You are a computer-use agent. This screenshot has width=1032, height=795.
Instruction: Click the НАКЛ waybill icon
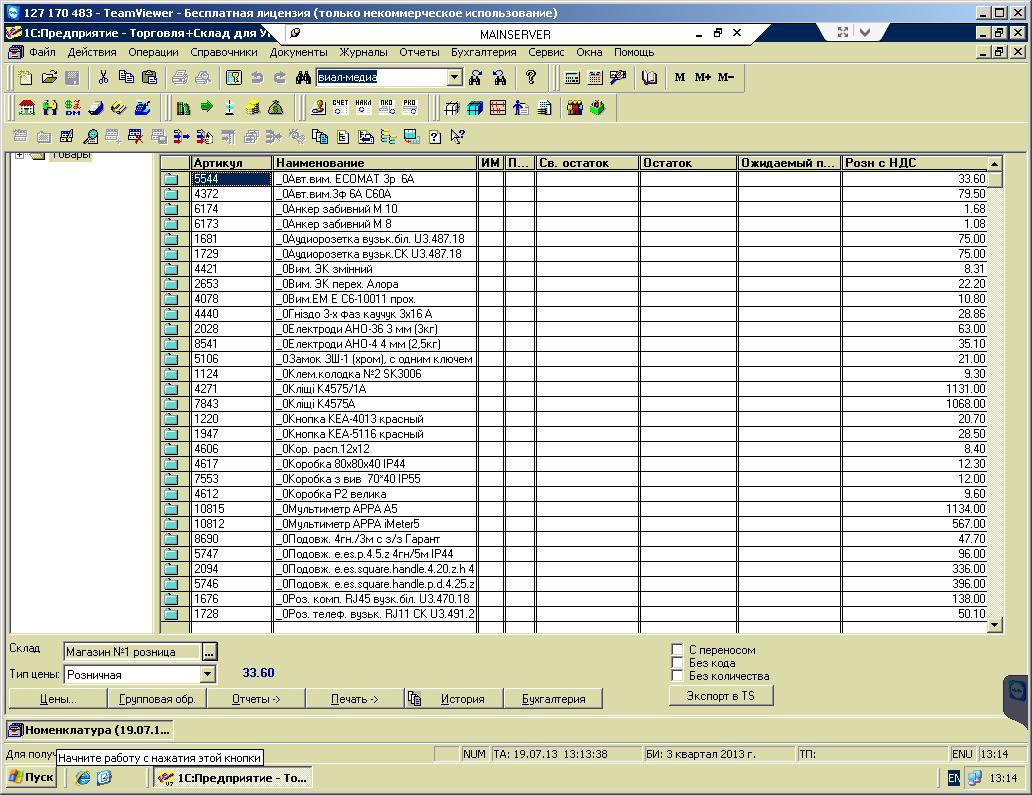pos(363,107)
